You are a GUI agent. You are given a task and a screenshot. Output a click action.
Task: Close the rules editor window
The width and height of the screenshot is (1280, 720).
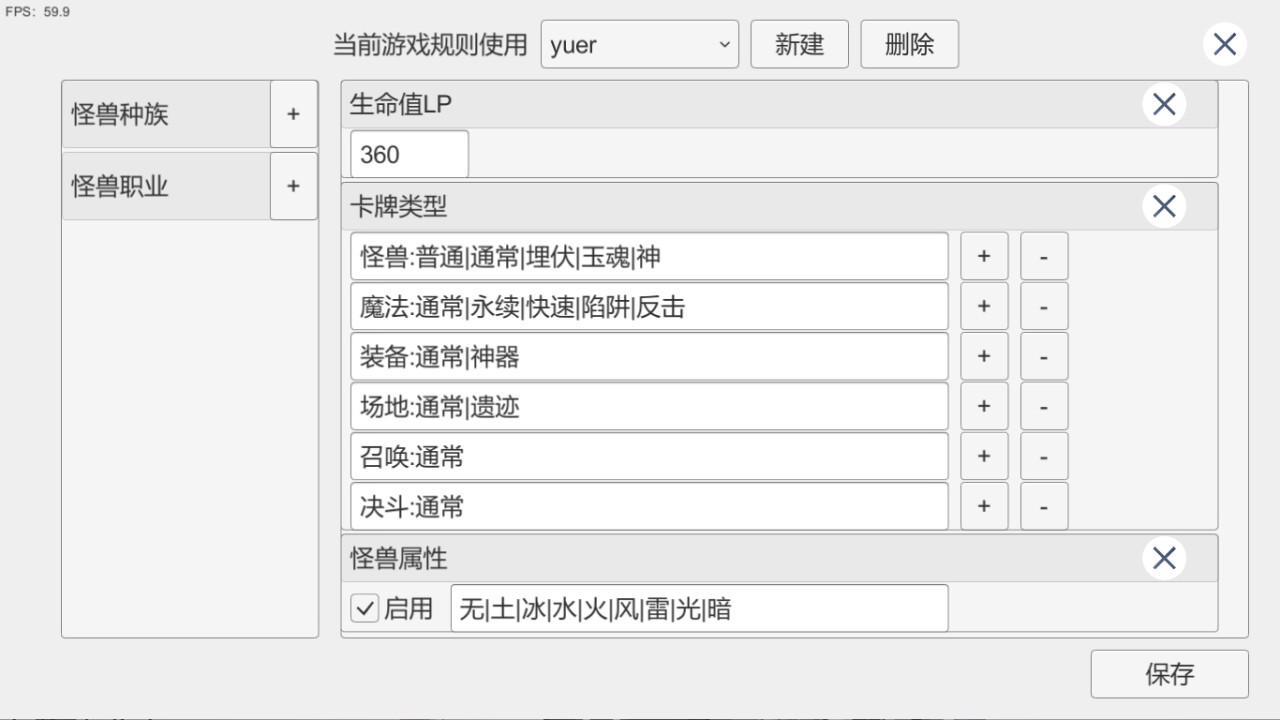coord(1224,43)
